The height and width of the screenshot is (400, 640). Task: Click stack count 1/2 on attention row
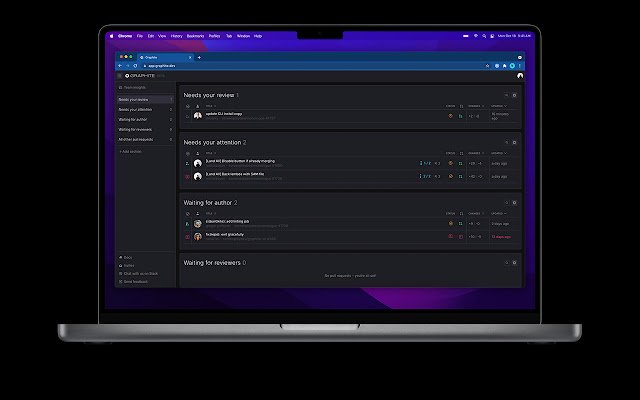[x=425, y=163]
